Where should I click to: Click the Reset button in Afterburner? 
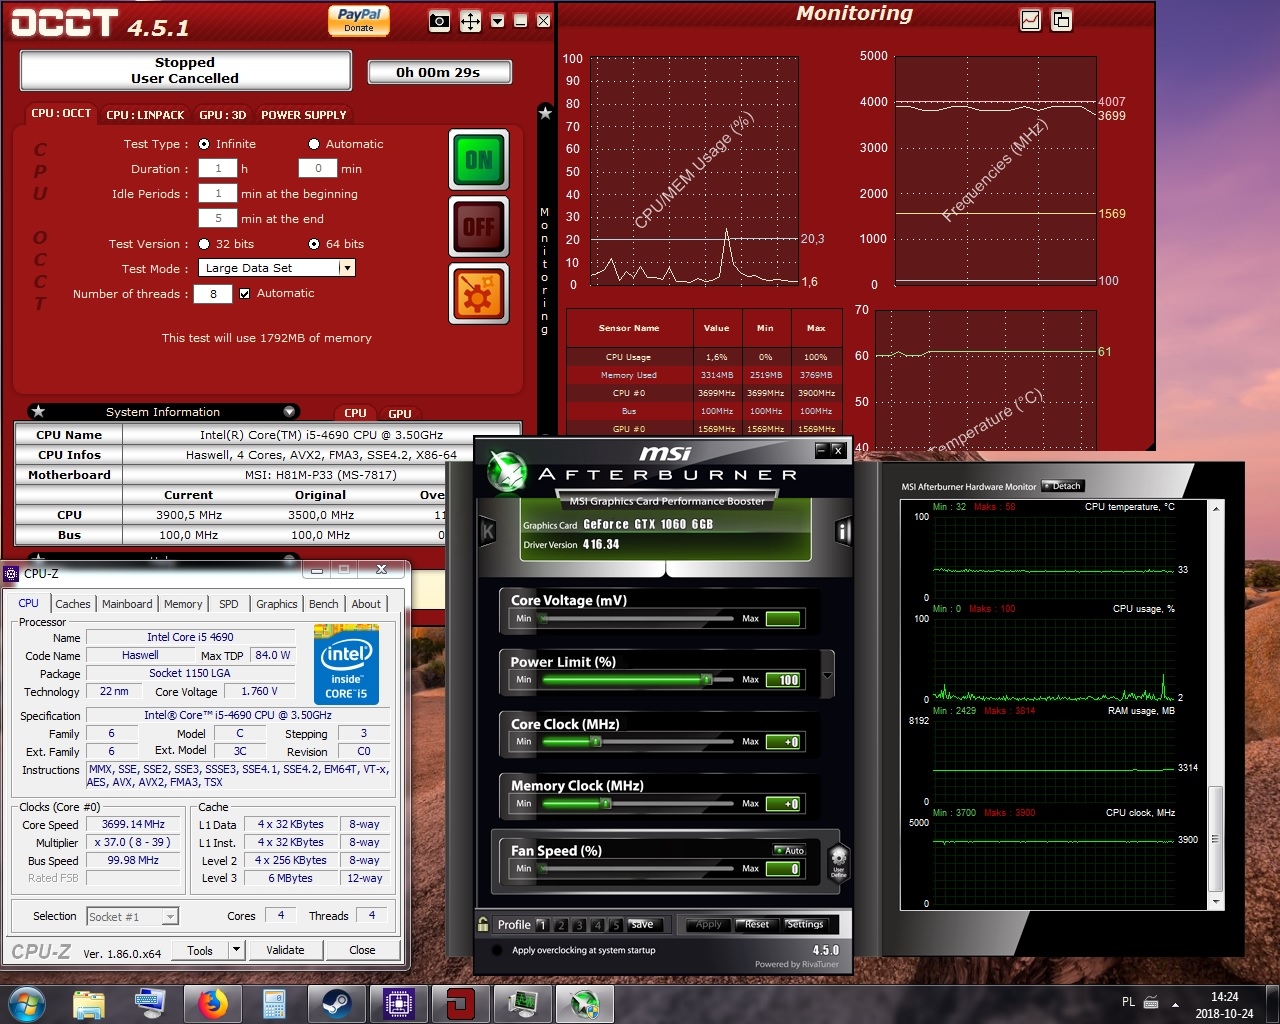tap(757, 925)
